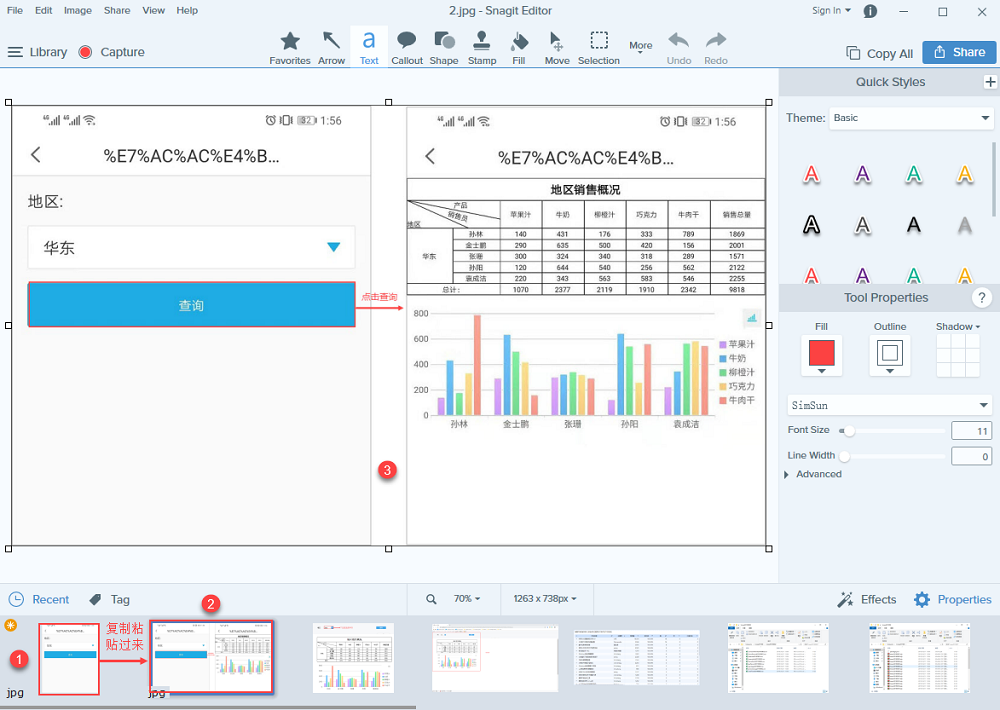1000x710 pixels.
Task: Select the first tray thumbnail
Action: click(69, 659)
